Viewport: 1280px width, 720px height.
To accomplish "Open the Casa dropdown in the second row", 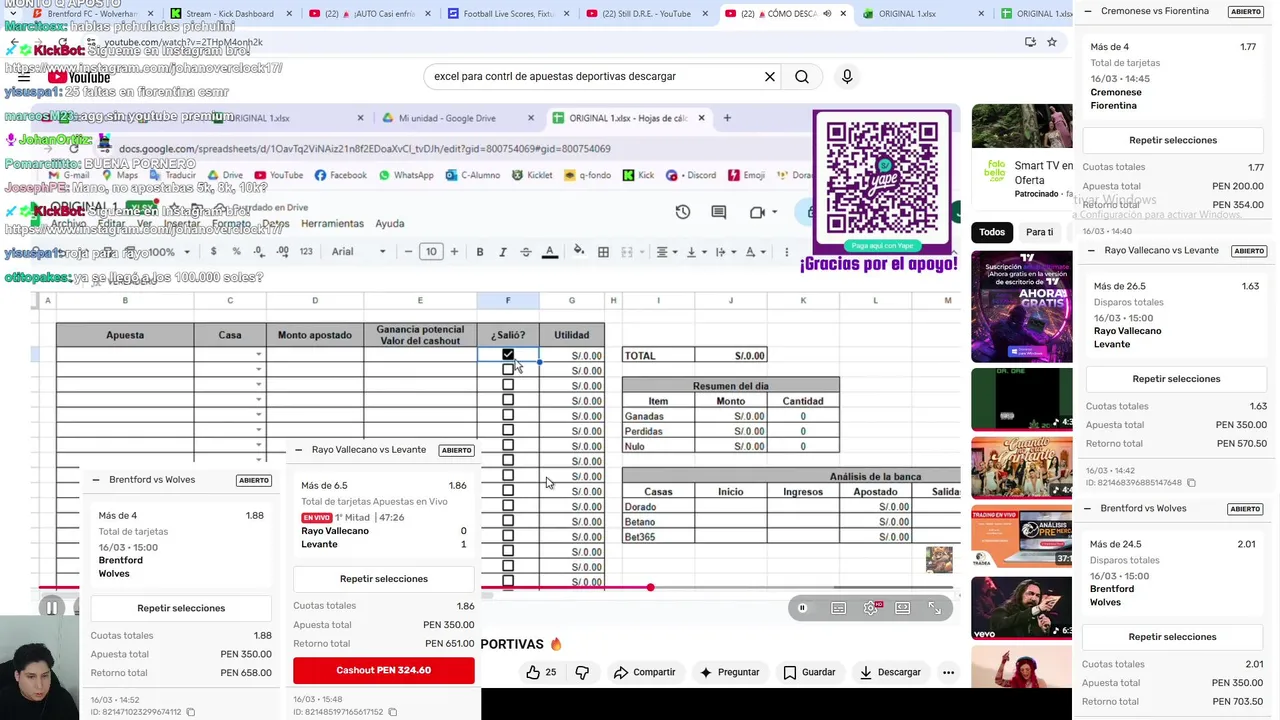I will pyautogui.click(x=258, y=370).
